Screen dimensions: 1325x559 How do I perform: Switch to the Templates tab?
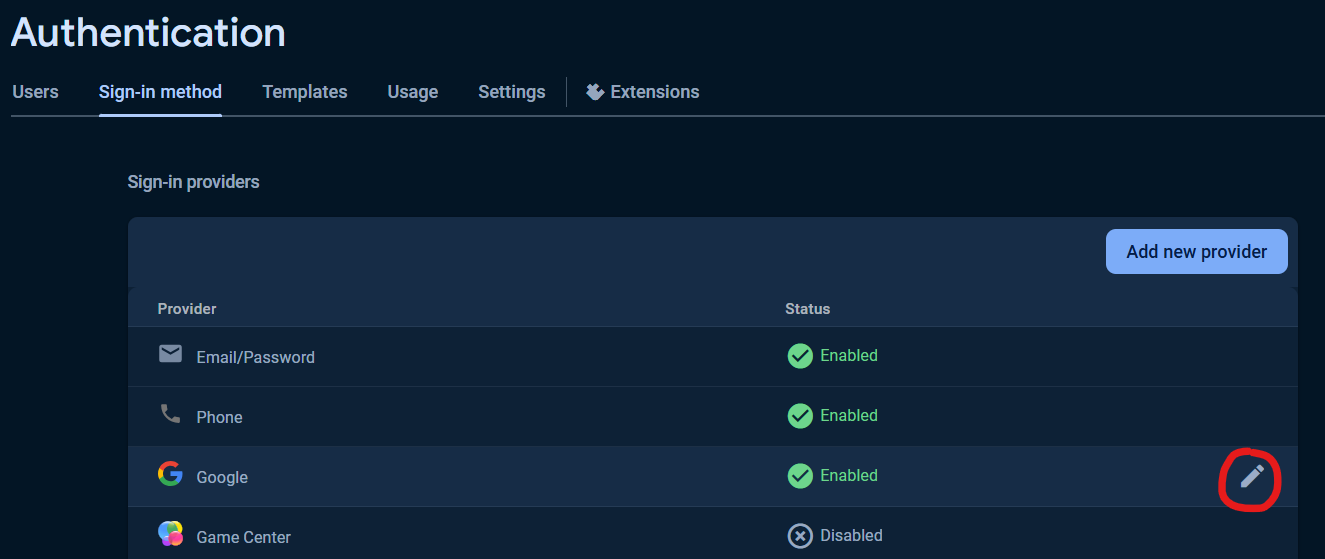click(x=305, y=92)
